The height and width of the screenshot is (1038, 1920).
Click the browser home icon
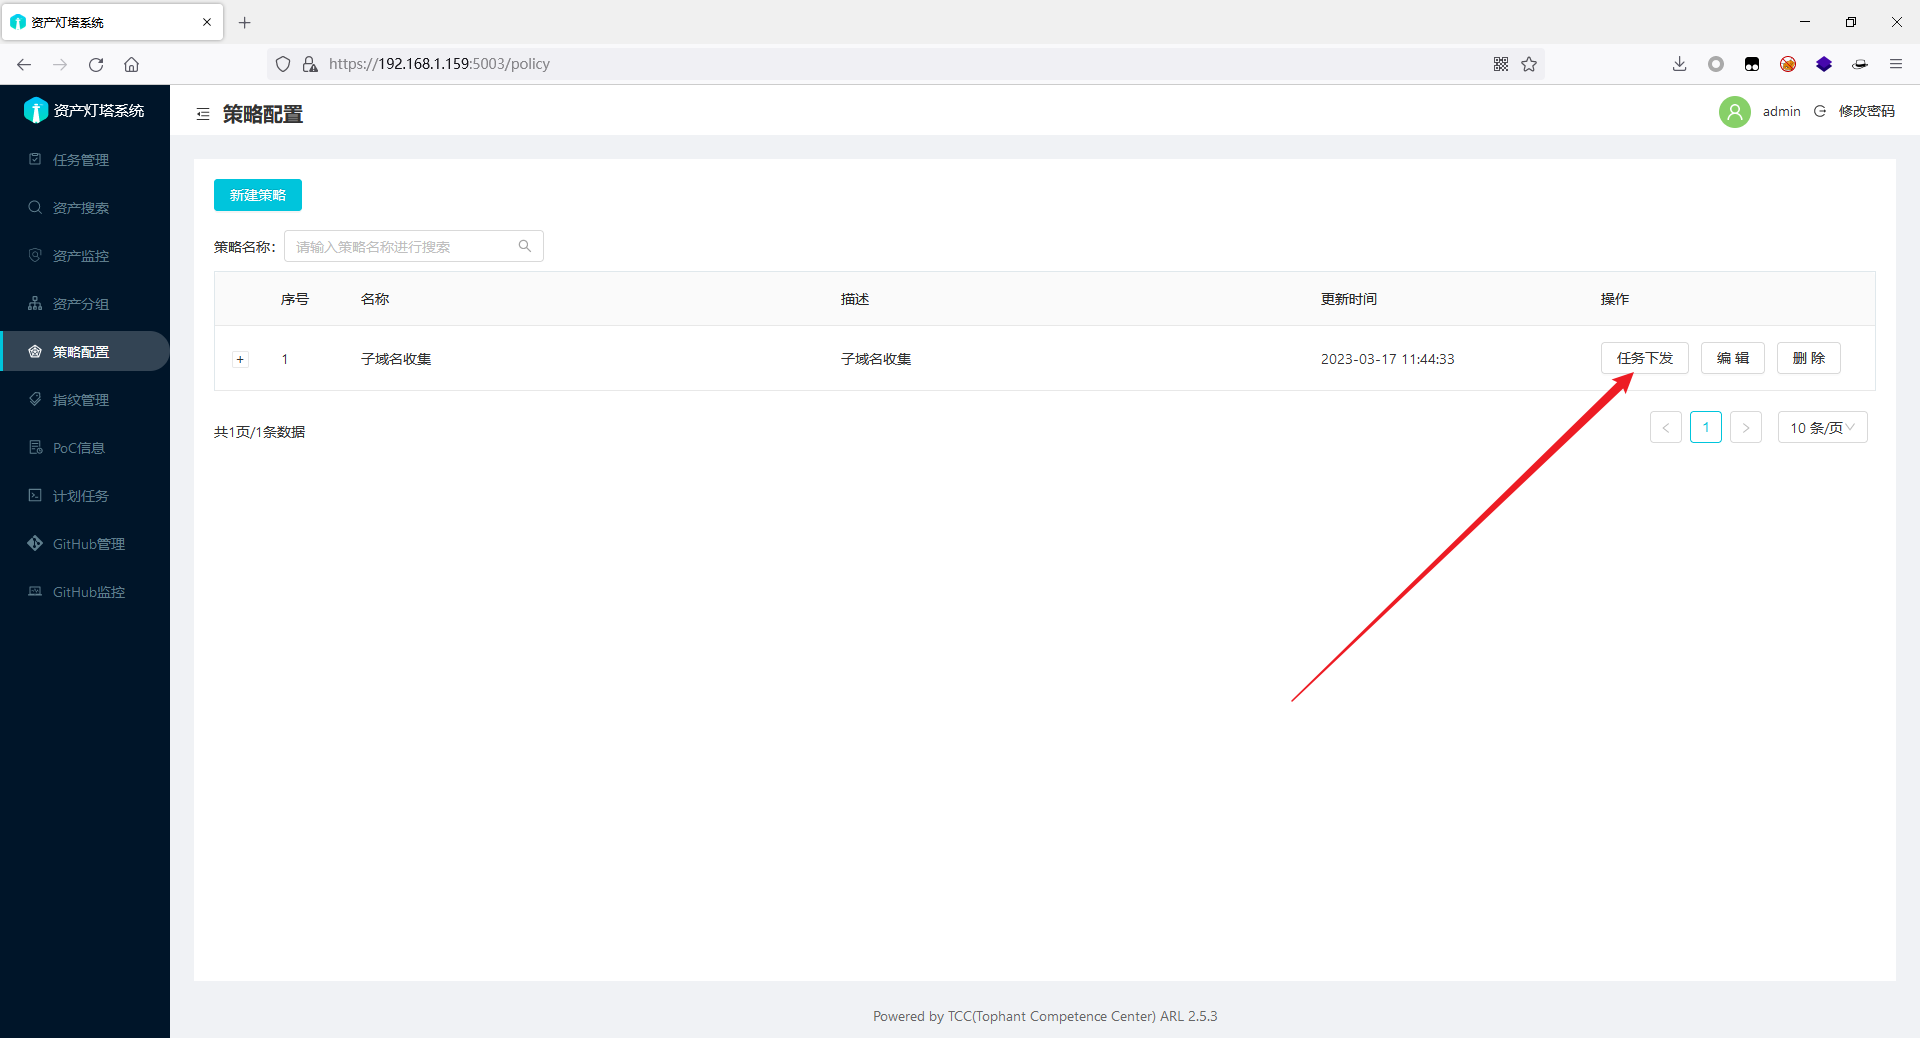pyautogui.click(x=131, y=64)
